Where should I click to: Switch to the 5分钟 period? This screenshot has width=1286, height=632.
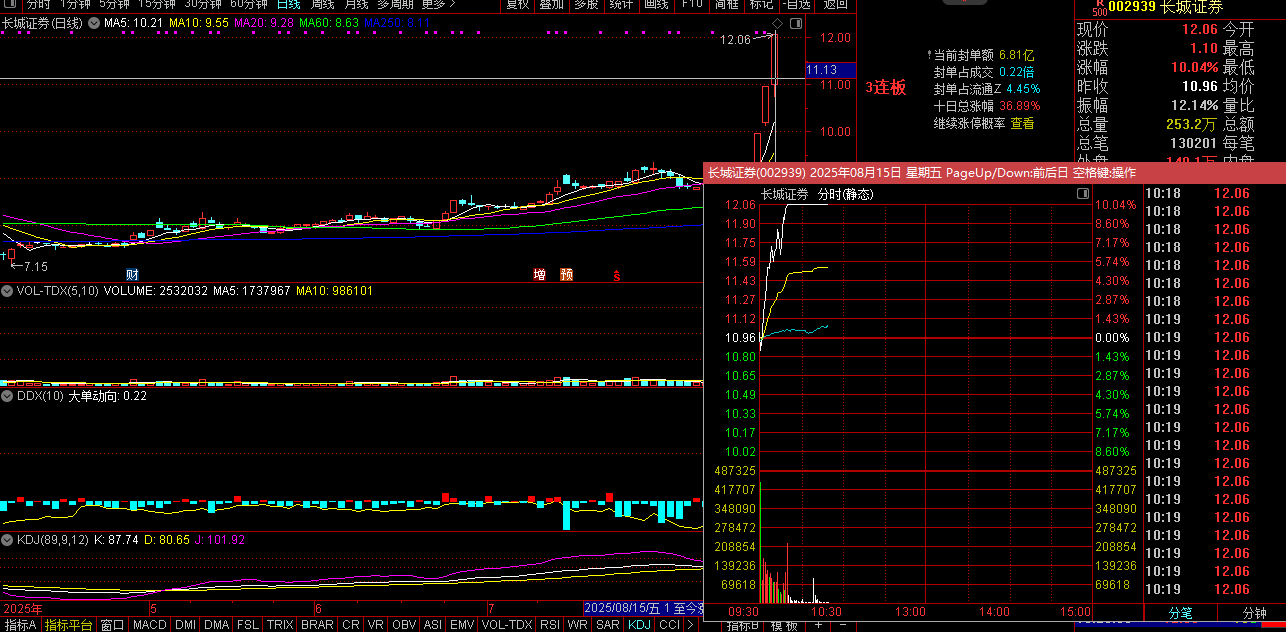click(x=114, y=4)
